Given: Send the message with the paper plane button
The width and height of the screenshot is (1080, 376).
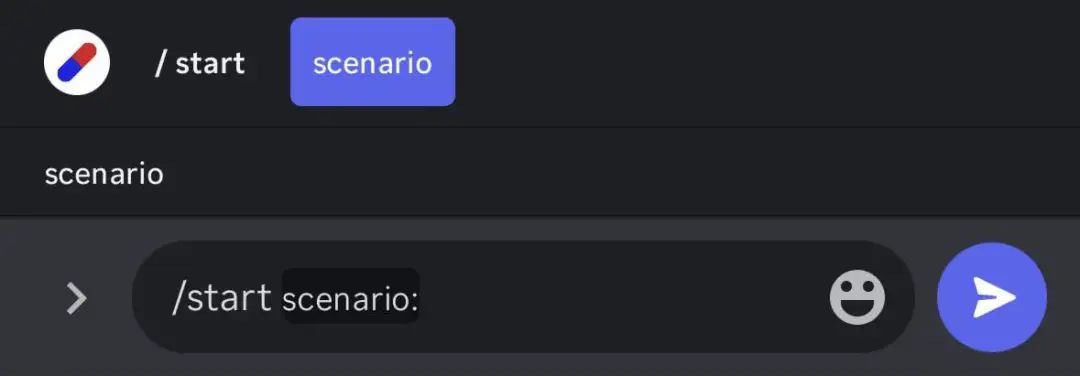Looking at the screenshot, I should click(x=992, y=297).
